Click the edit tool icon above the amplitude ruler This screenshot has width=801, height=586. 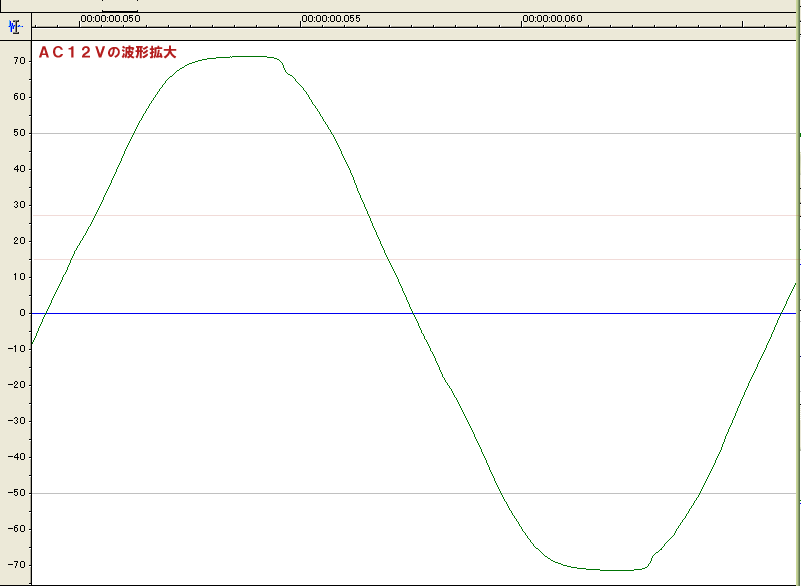pyautogui.click(x=14, y=26)
